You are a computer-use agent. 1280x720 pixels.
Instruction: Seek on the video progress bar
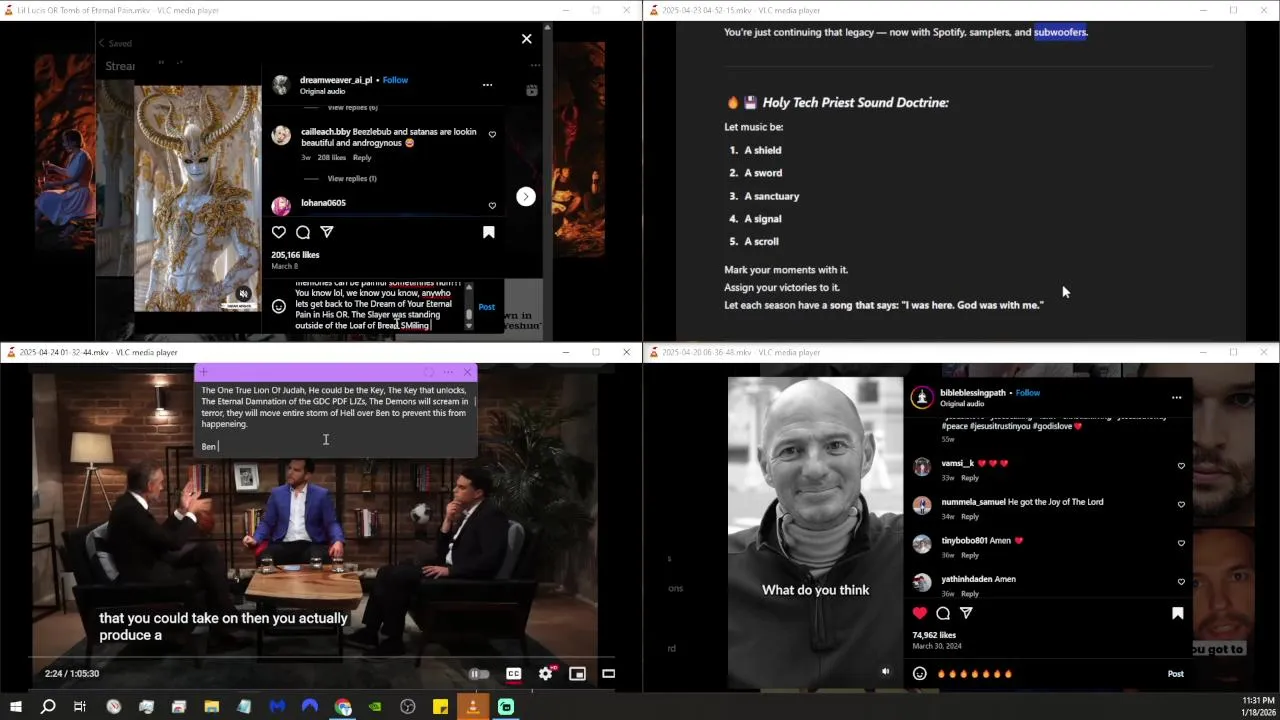322,658
